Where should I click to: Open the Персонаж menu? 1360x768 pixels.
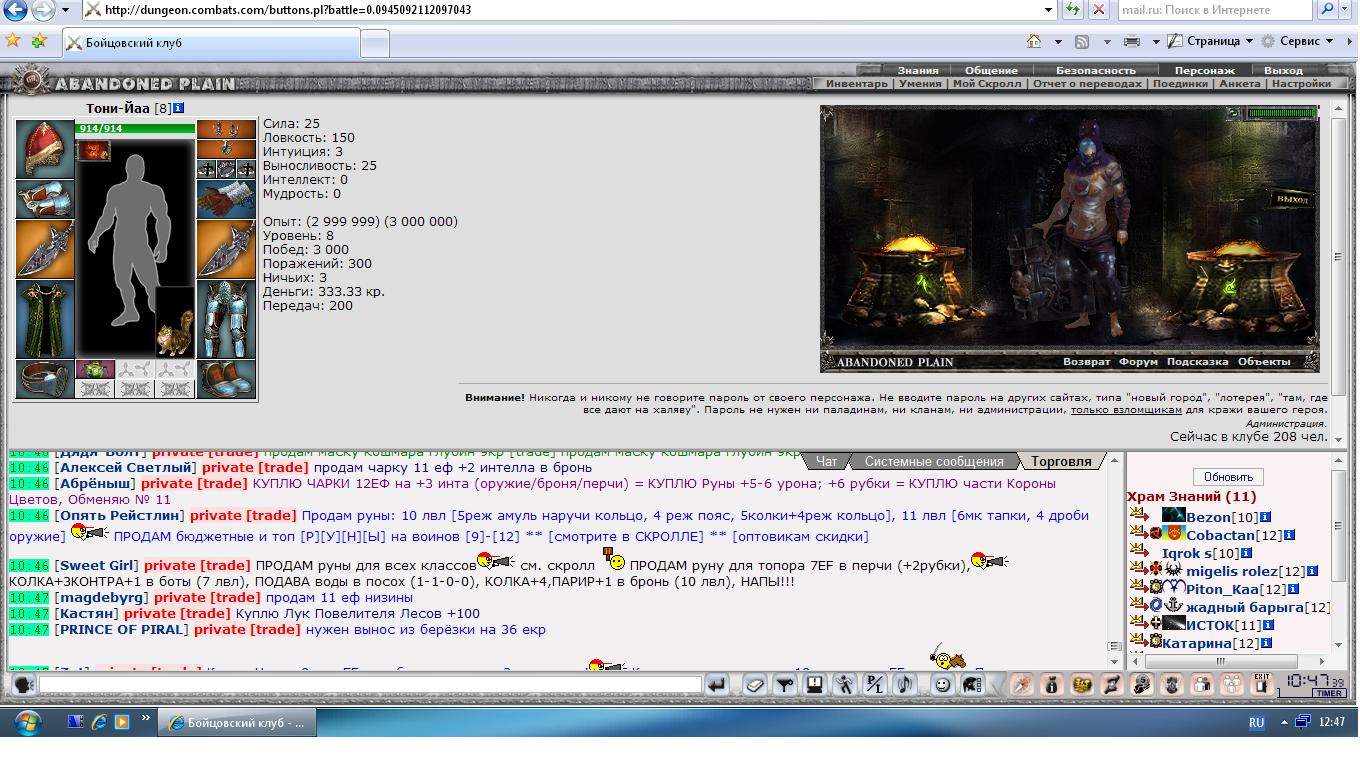tap(1204, 70)
